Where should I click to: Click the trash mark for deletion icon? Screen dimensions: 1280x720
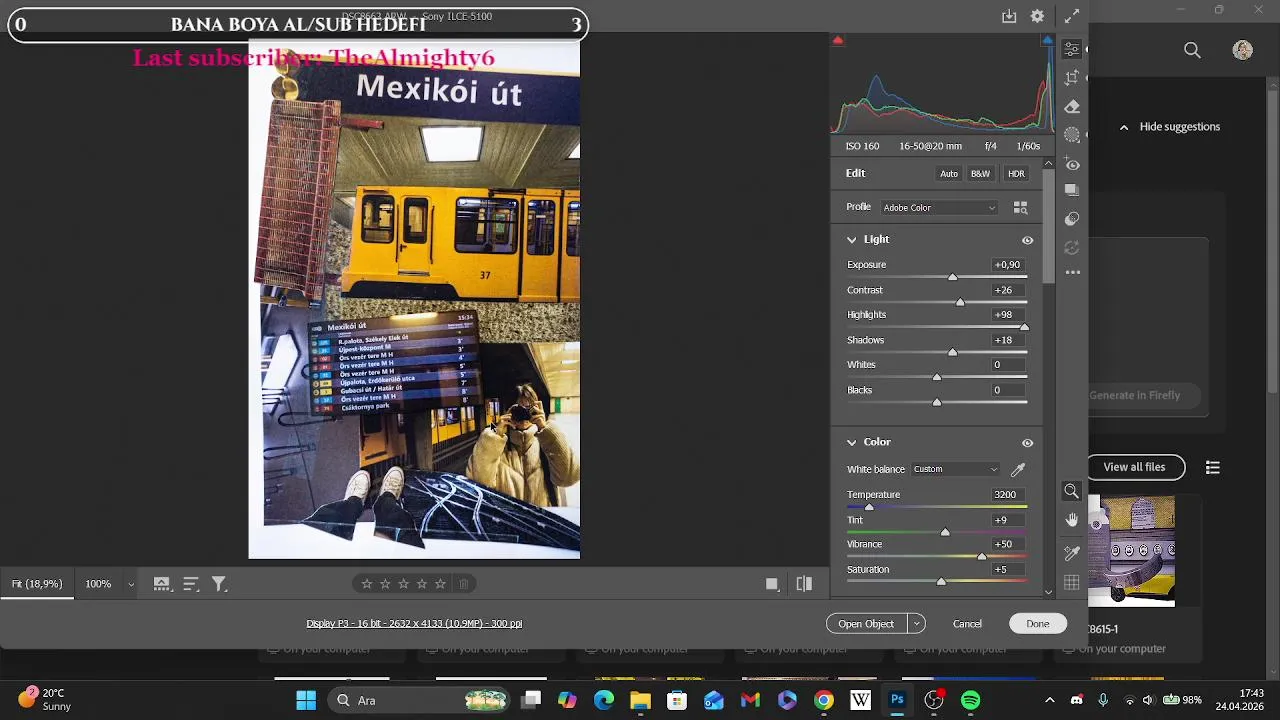pos(464,584)
